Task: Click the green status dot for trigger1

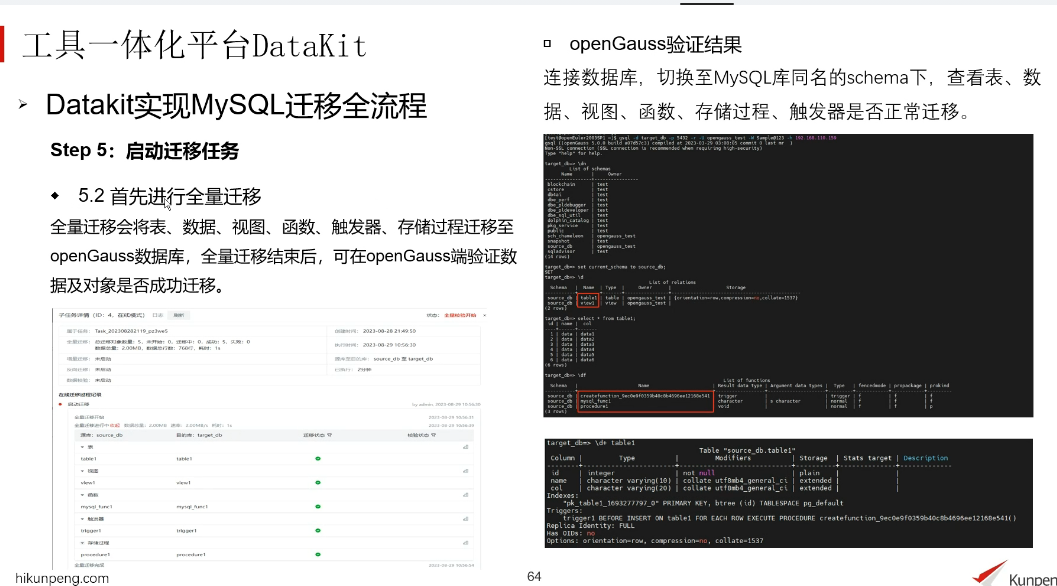Action: click(x=318, y=531)
